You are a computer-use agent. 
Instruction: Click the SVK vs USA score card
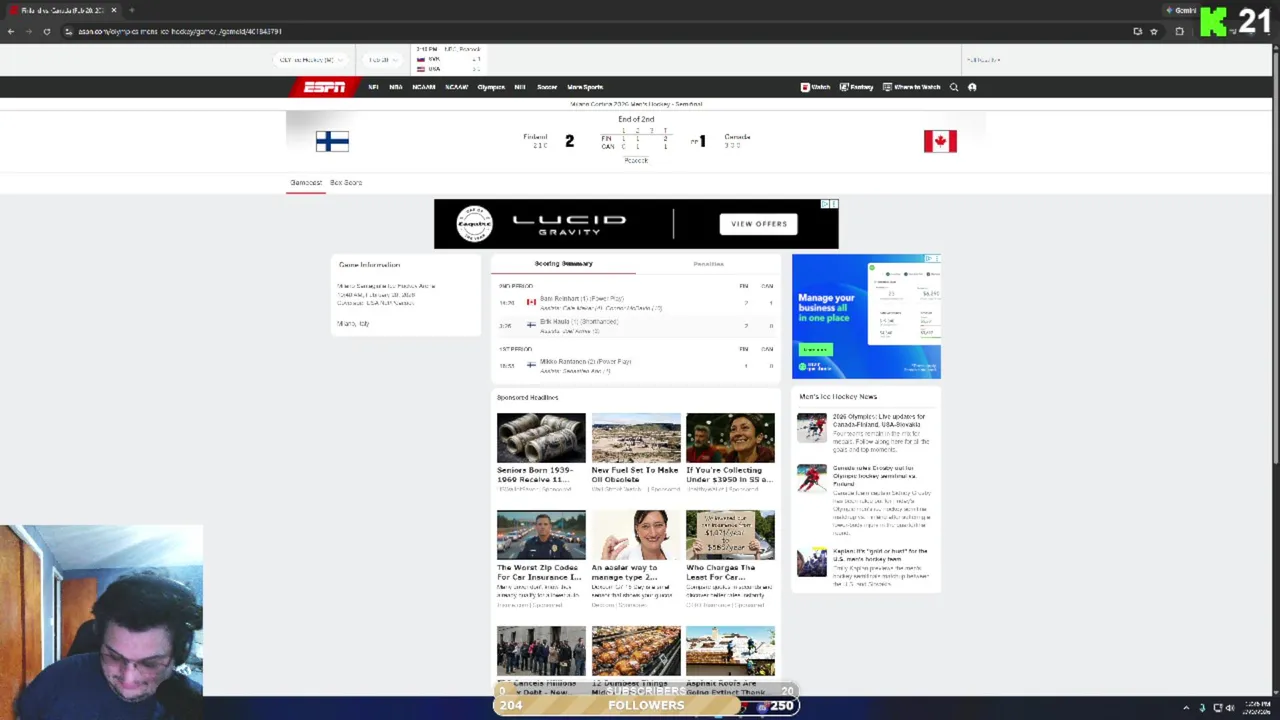coord(448,60)
